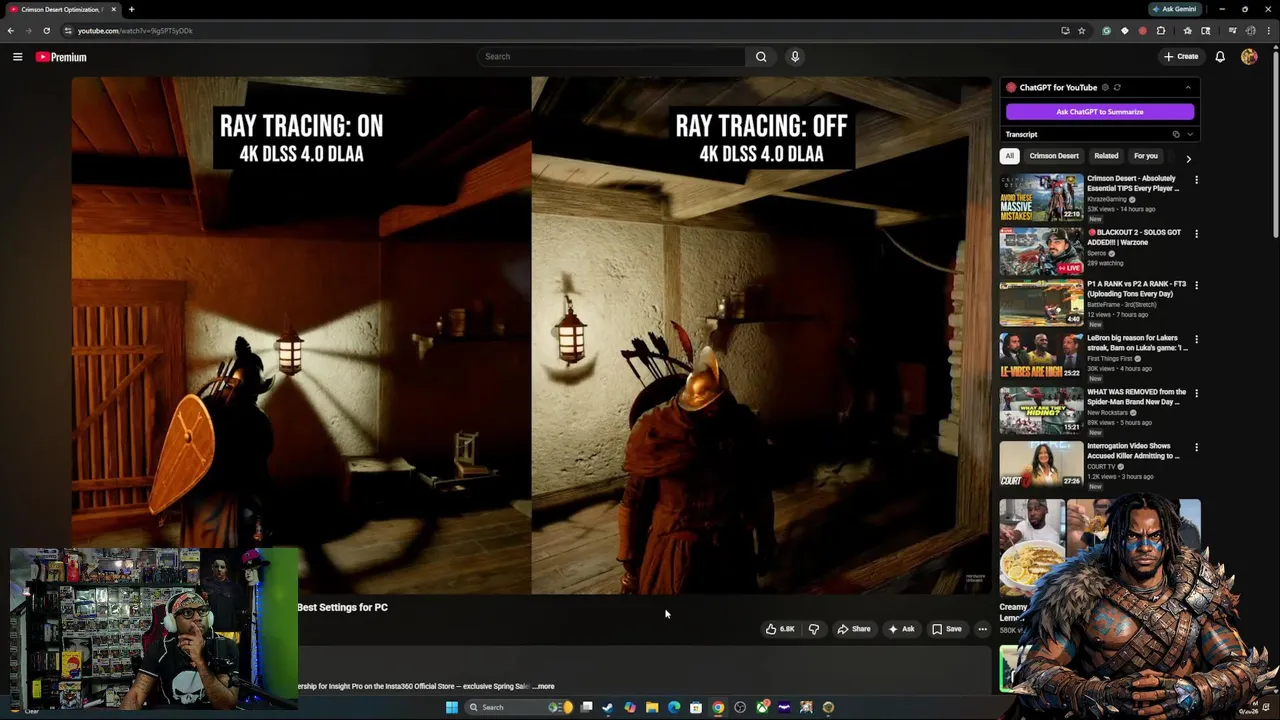Click the video player area

531,335
